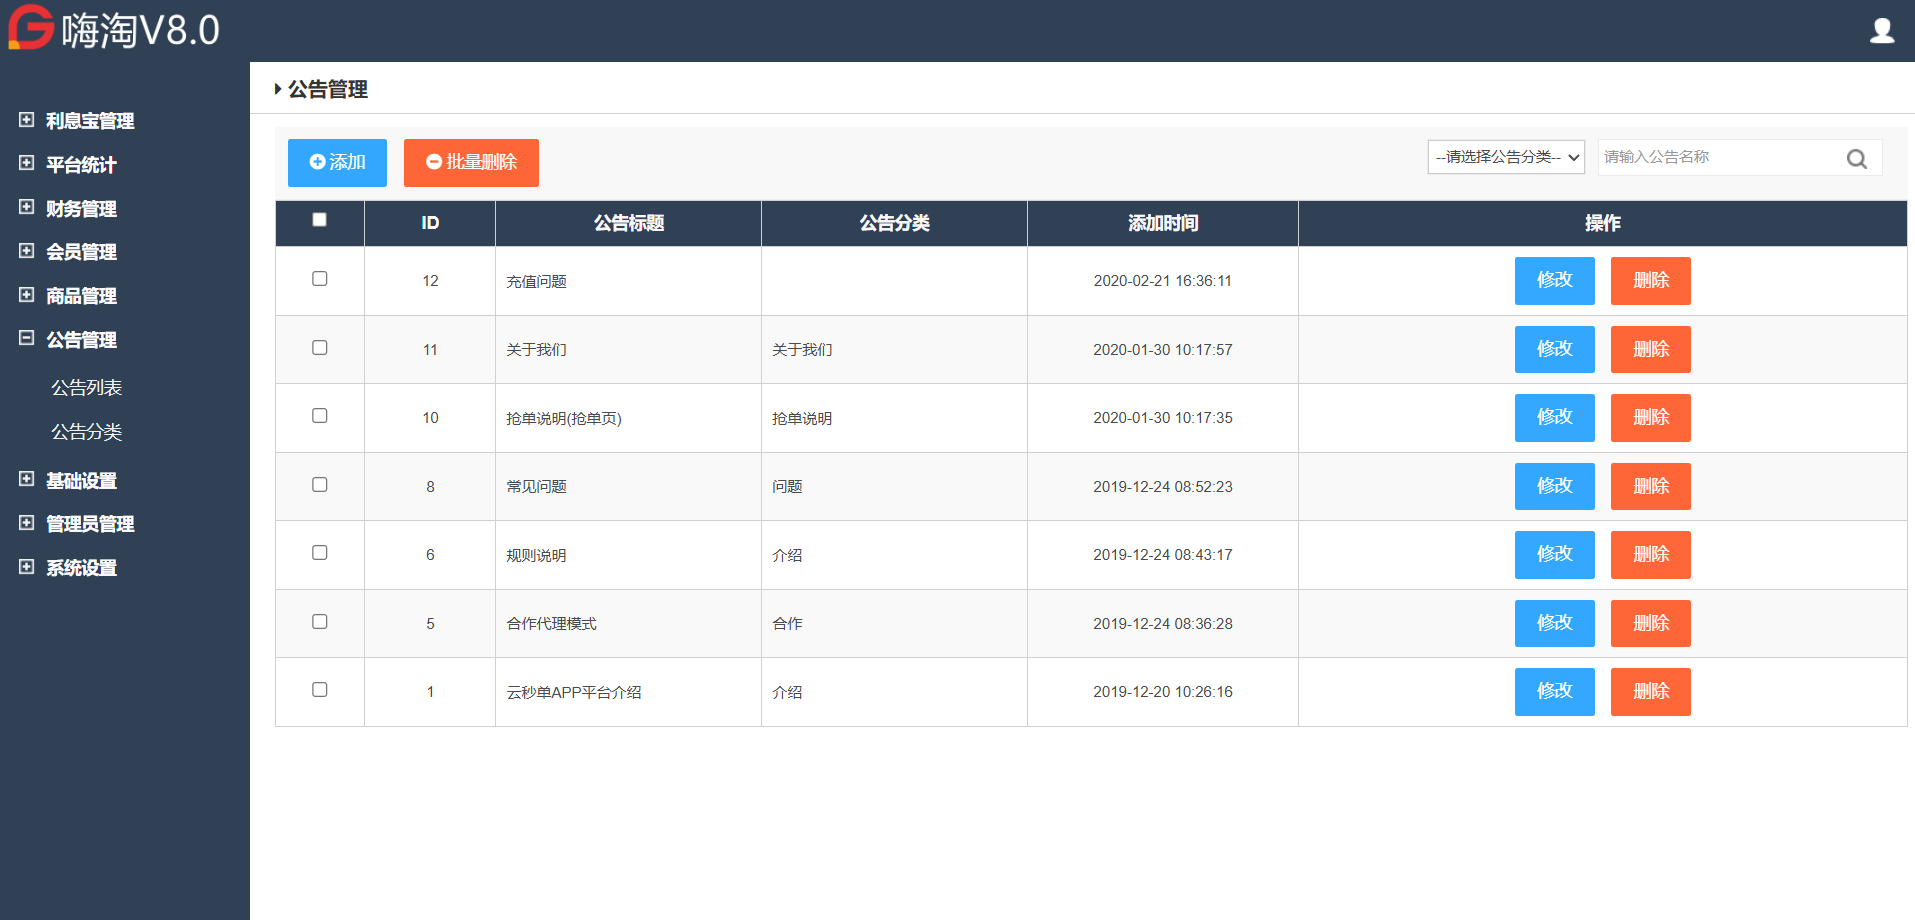
Task: Click the 公告分类 column header
Action: 895,223
